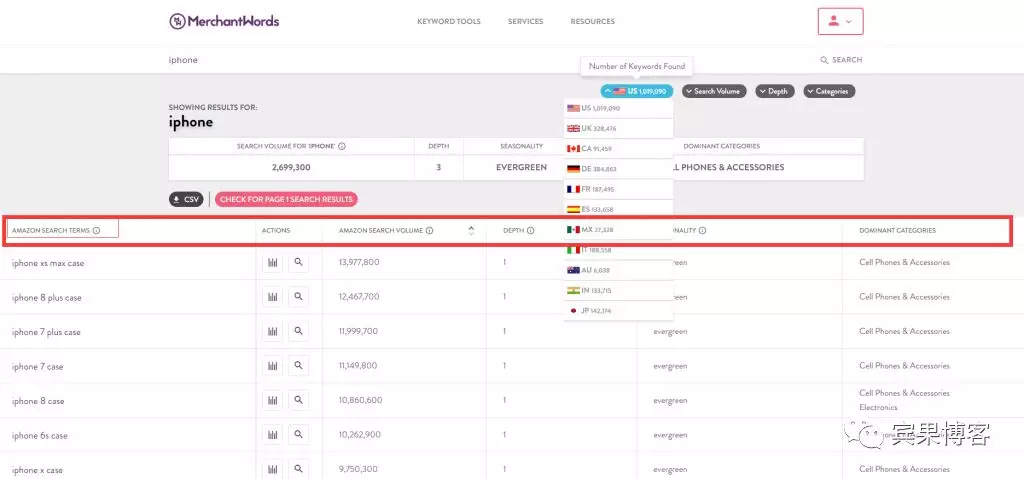1024x479 pixels.
Task: Click keyword iphone 6s case
Action: 39,435
